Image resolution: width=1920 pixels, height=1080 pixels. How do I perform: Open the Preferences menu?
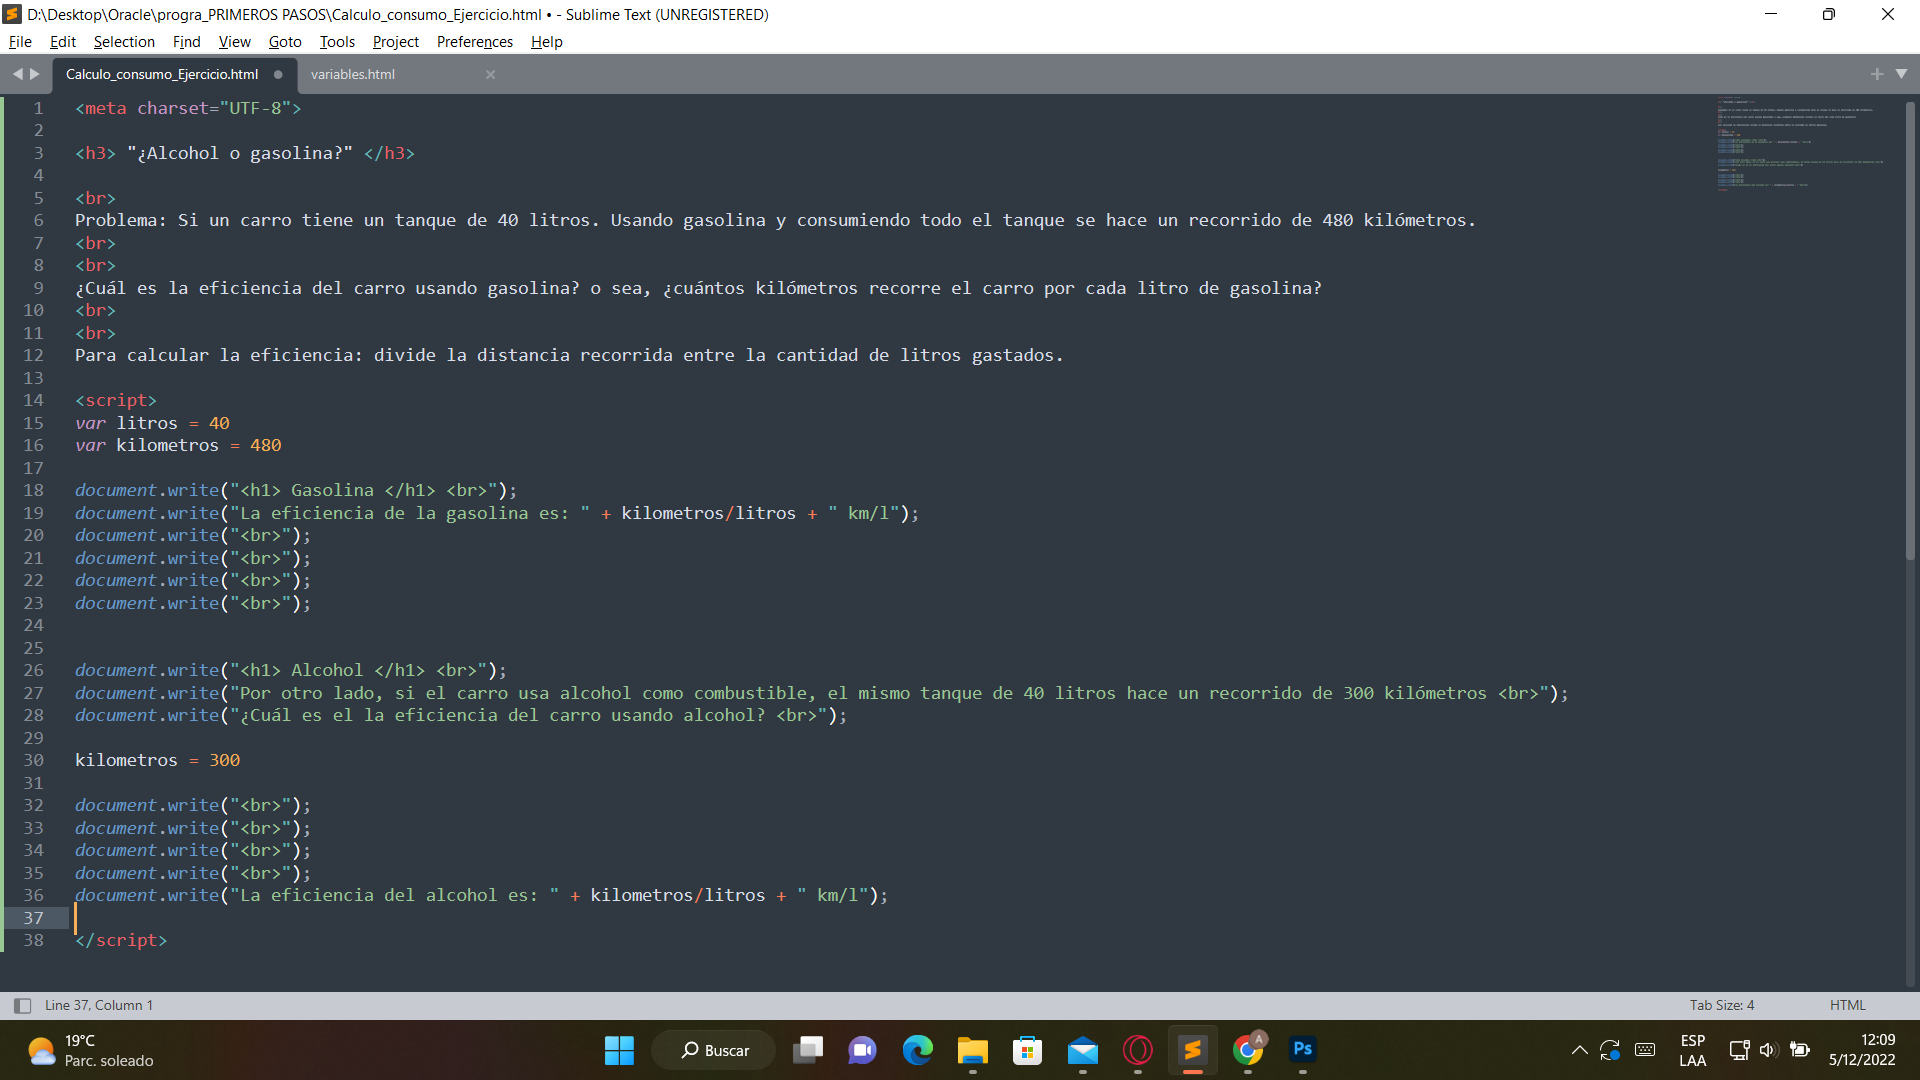(x=474, y=42)
